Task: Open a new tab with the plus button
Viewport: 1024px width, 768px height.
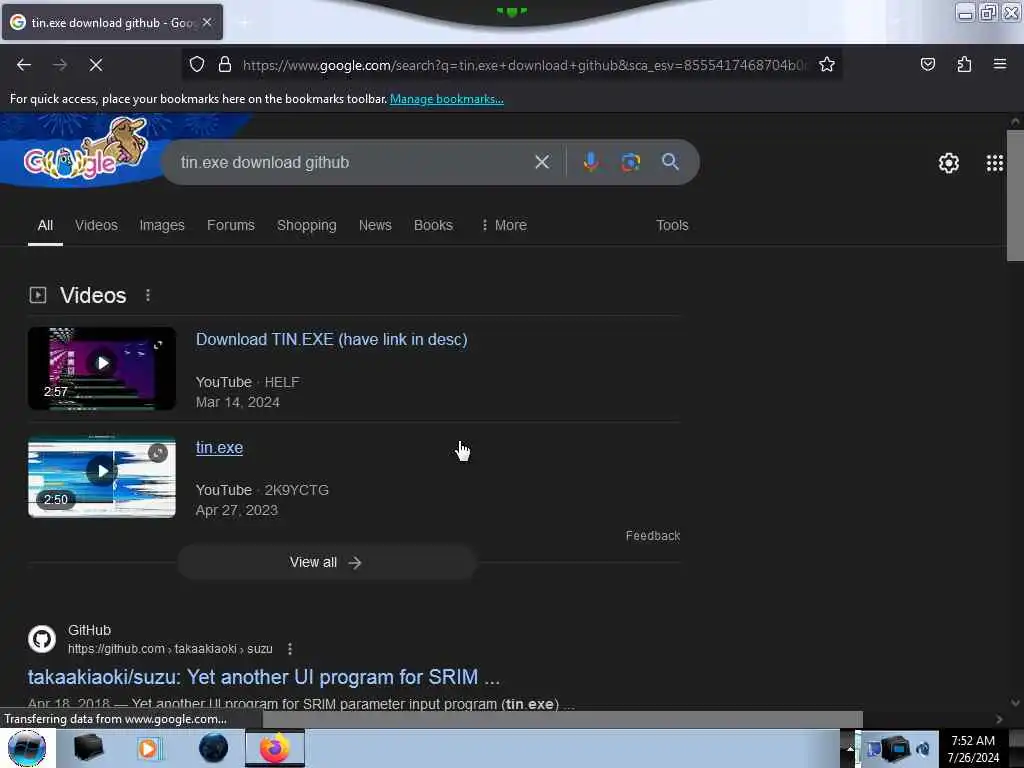Action: (x=244, y=22)
